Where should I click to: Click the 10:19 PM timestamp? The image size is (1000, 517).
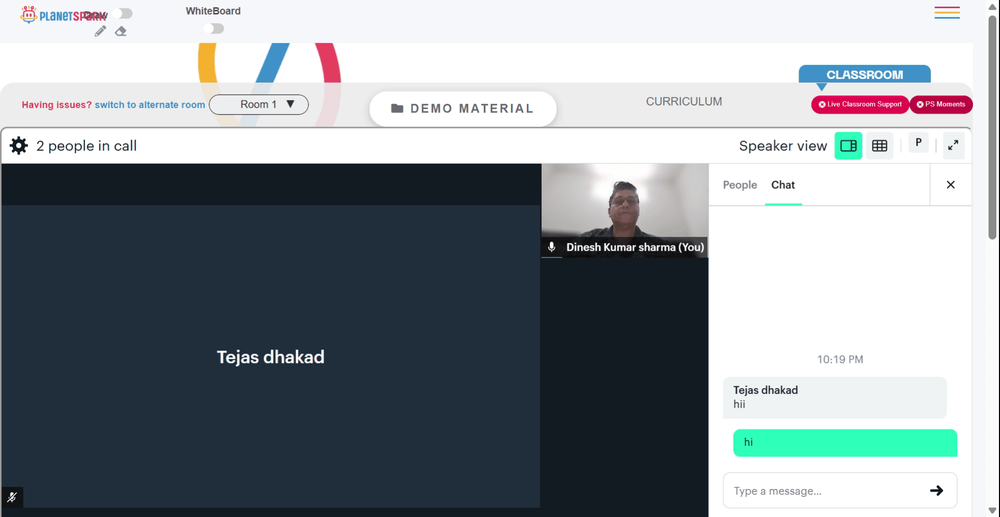840,360
